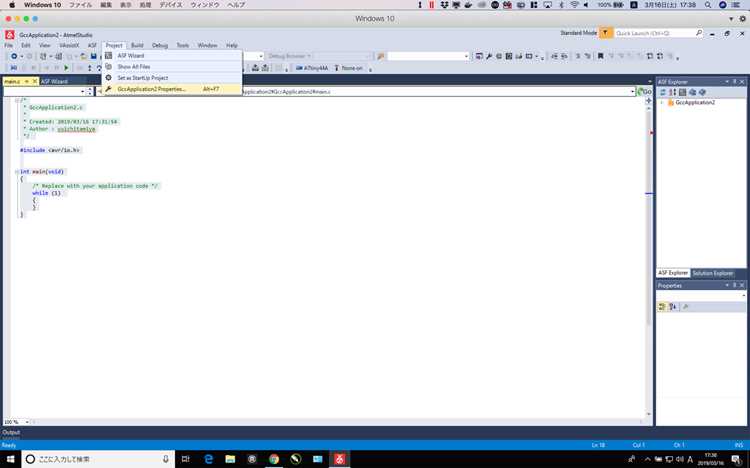This screenshot has width=750, height=468.
Task: Click the None on tool selector button
Action: click(x=348, y=68)
